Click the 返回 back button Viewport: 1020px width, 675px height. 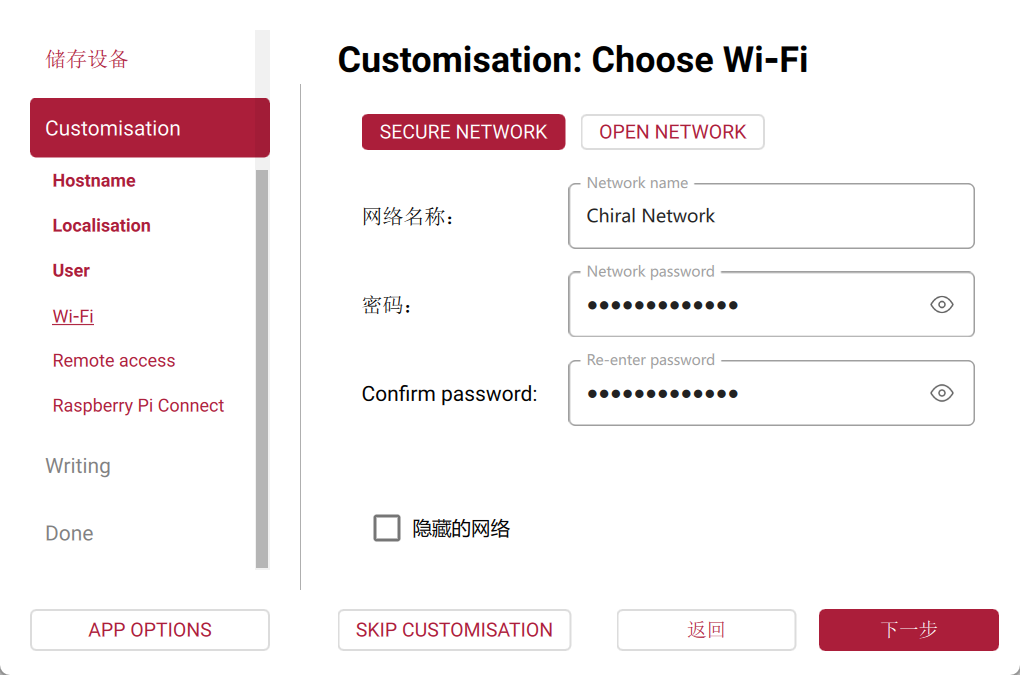click(706, 630)
